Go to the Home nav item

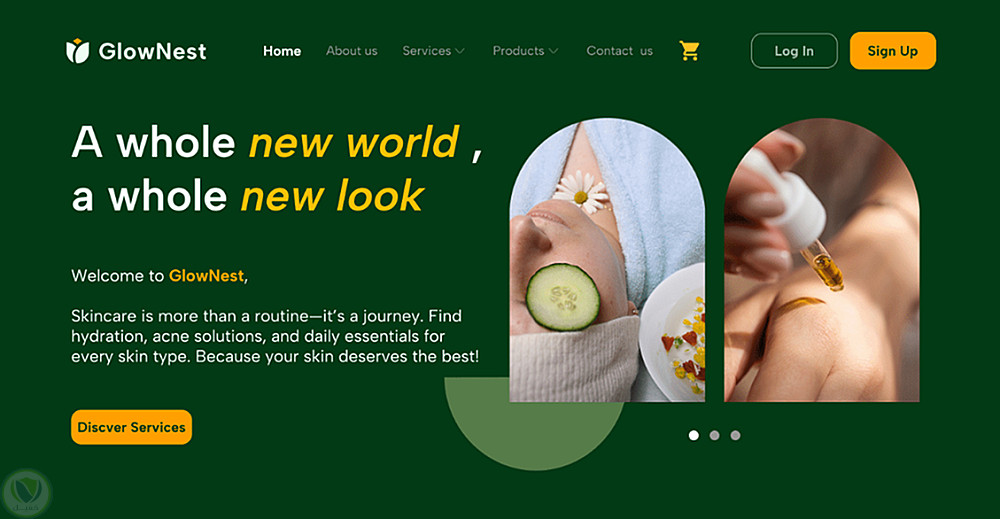[x=282, y=51]
